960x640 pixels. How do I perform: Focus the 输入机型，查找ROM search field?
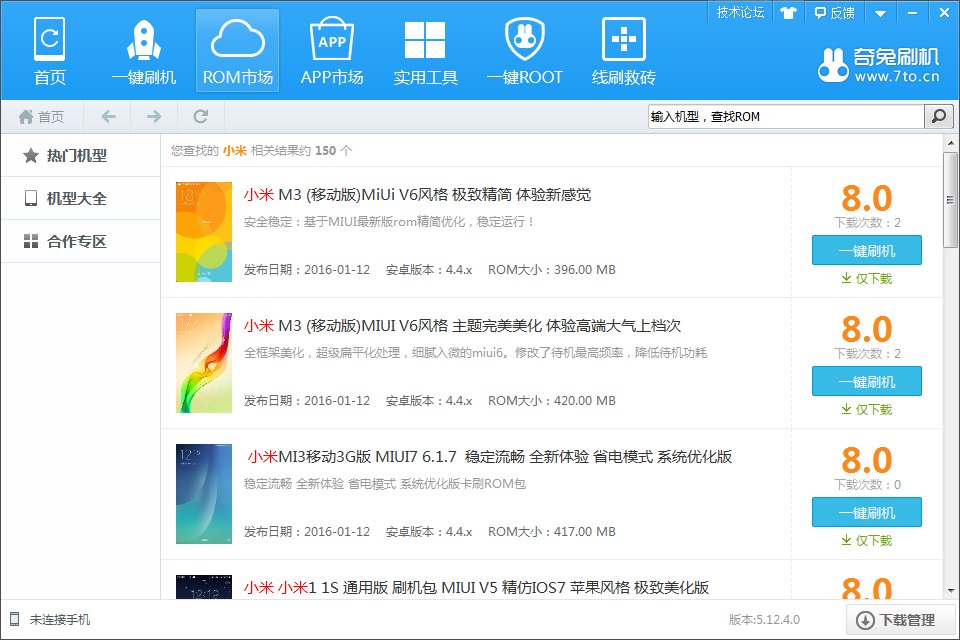(x=786, y=116)
